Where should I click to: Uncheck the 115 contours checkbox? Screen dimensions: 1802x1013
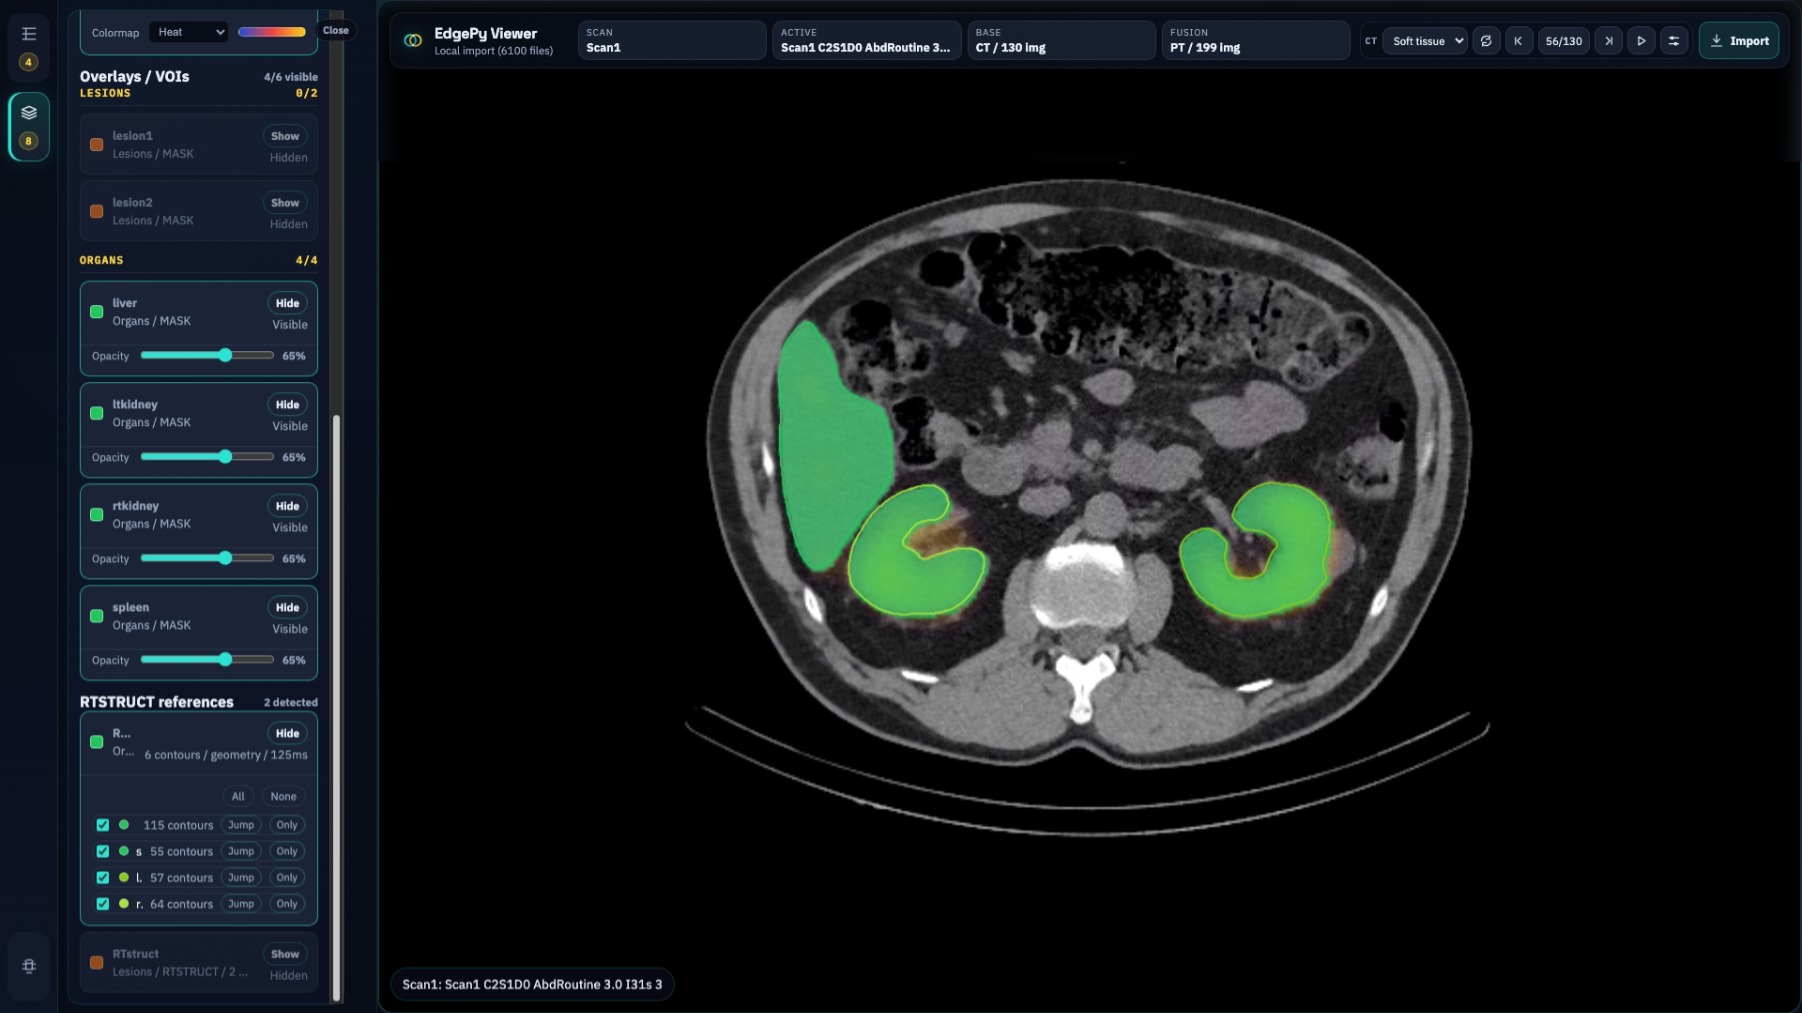tap(102, 825)
